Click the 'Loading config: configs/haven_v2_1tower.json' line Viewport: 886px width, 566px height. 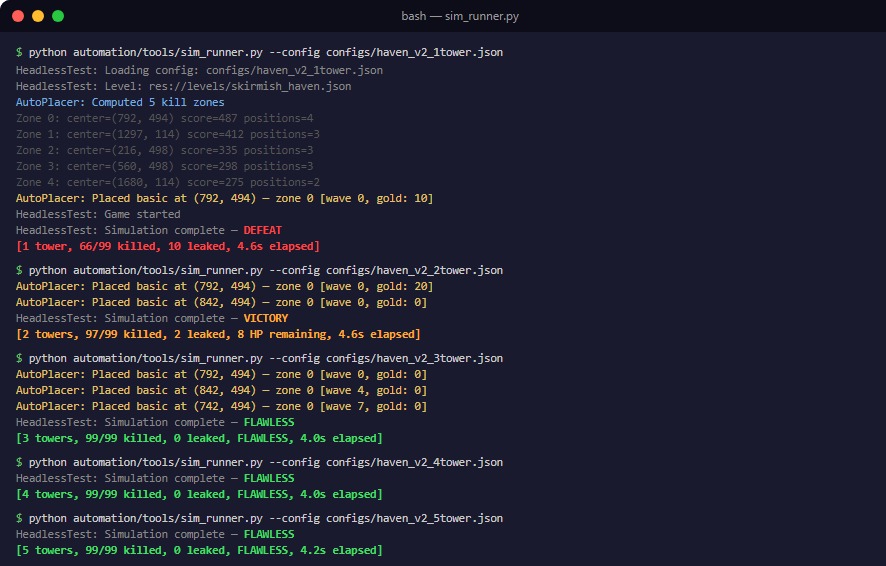pos(199,71)
